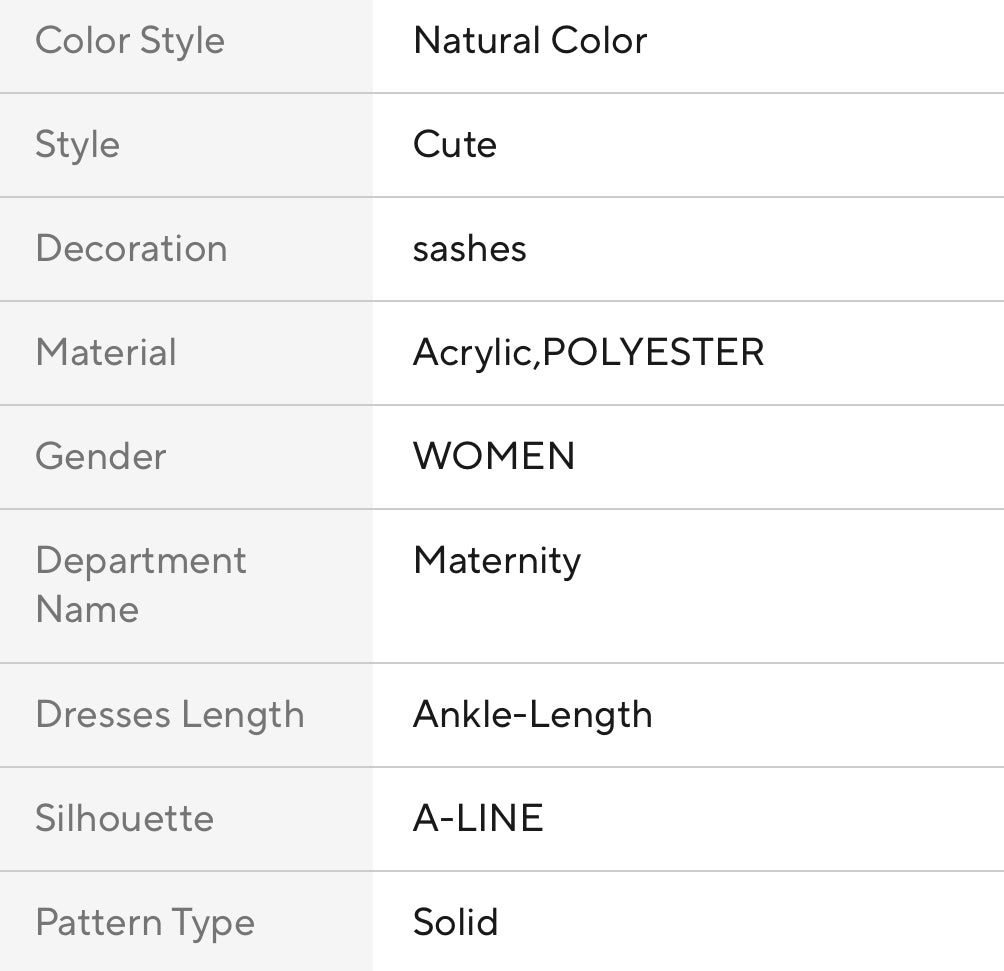Select the WOMEN gender value
The width and height of the screenshot is (1004, 971).
(494, 457)
